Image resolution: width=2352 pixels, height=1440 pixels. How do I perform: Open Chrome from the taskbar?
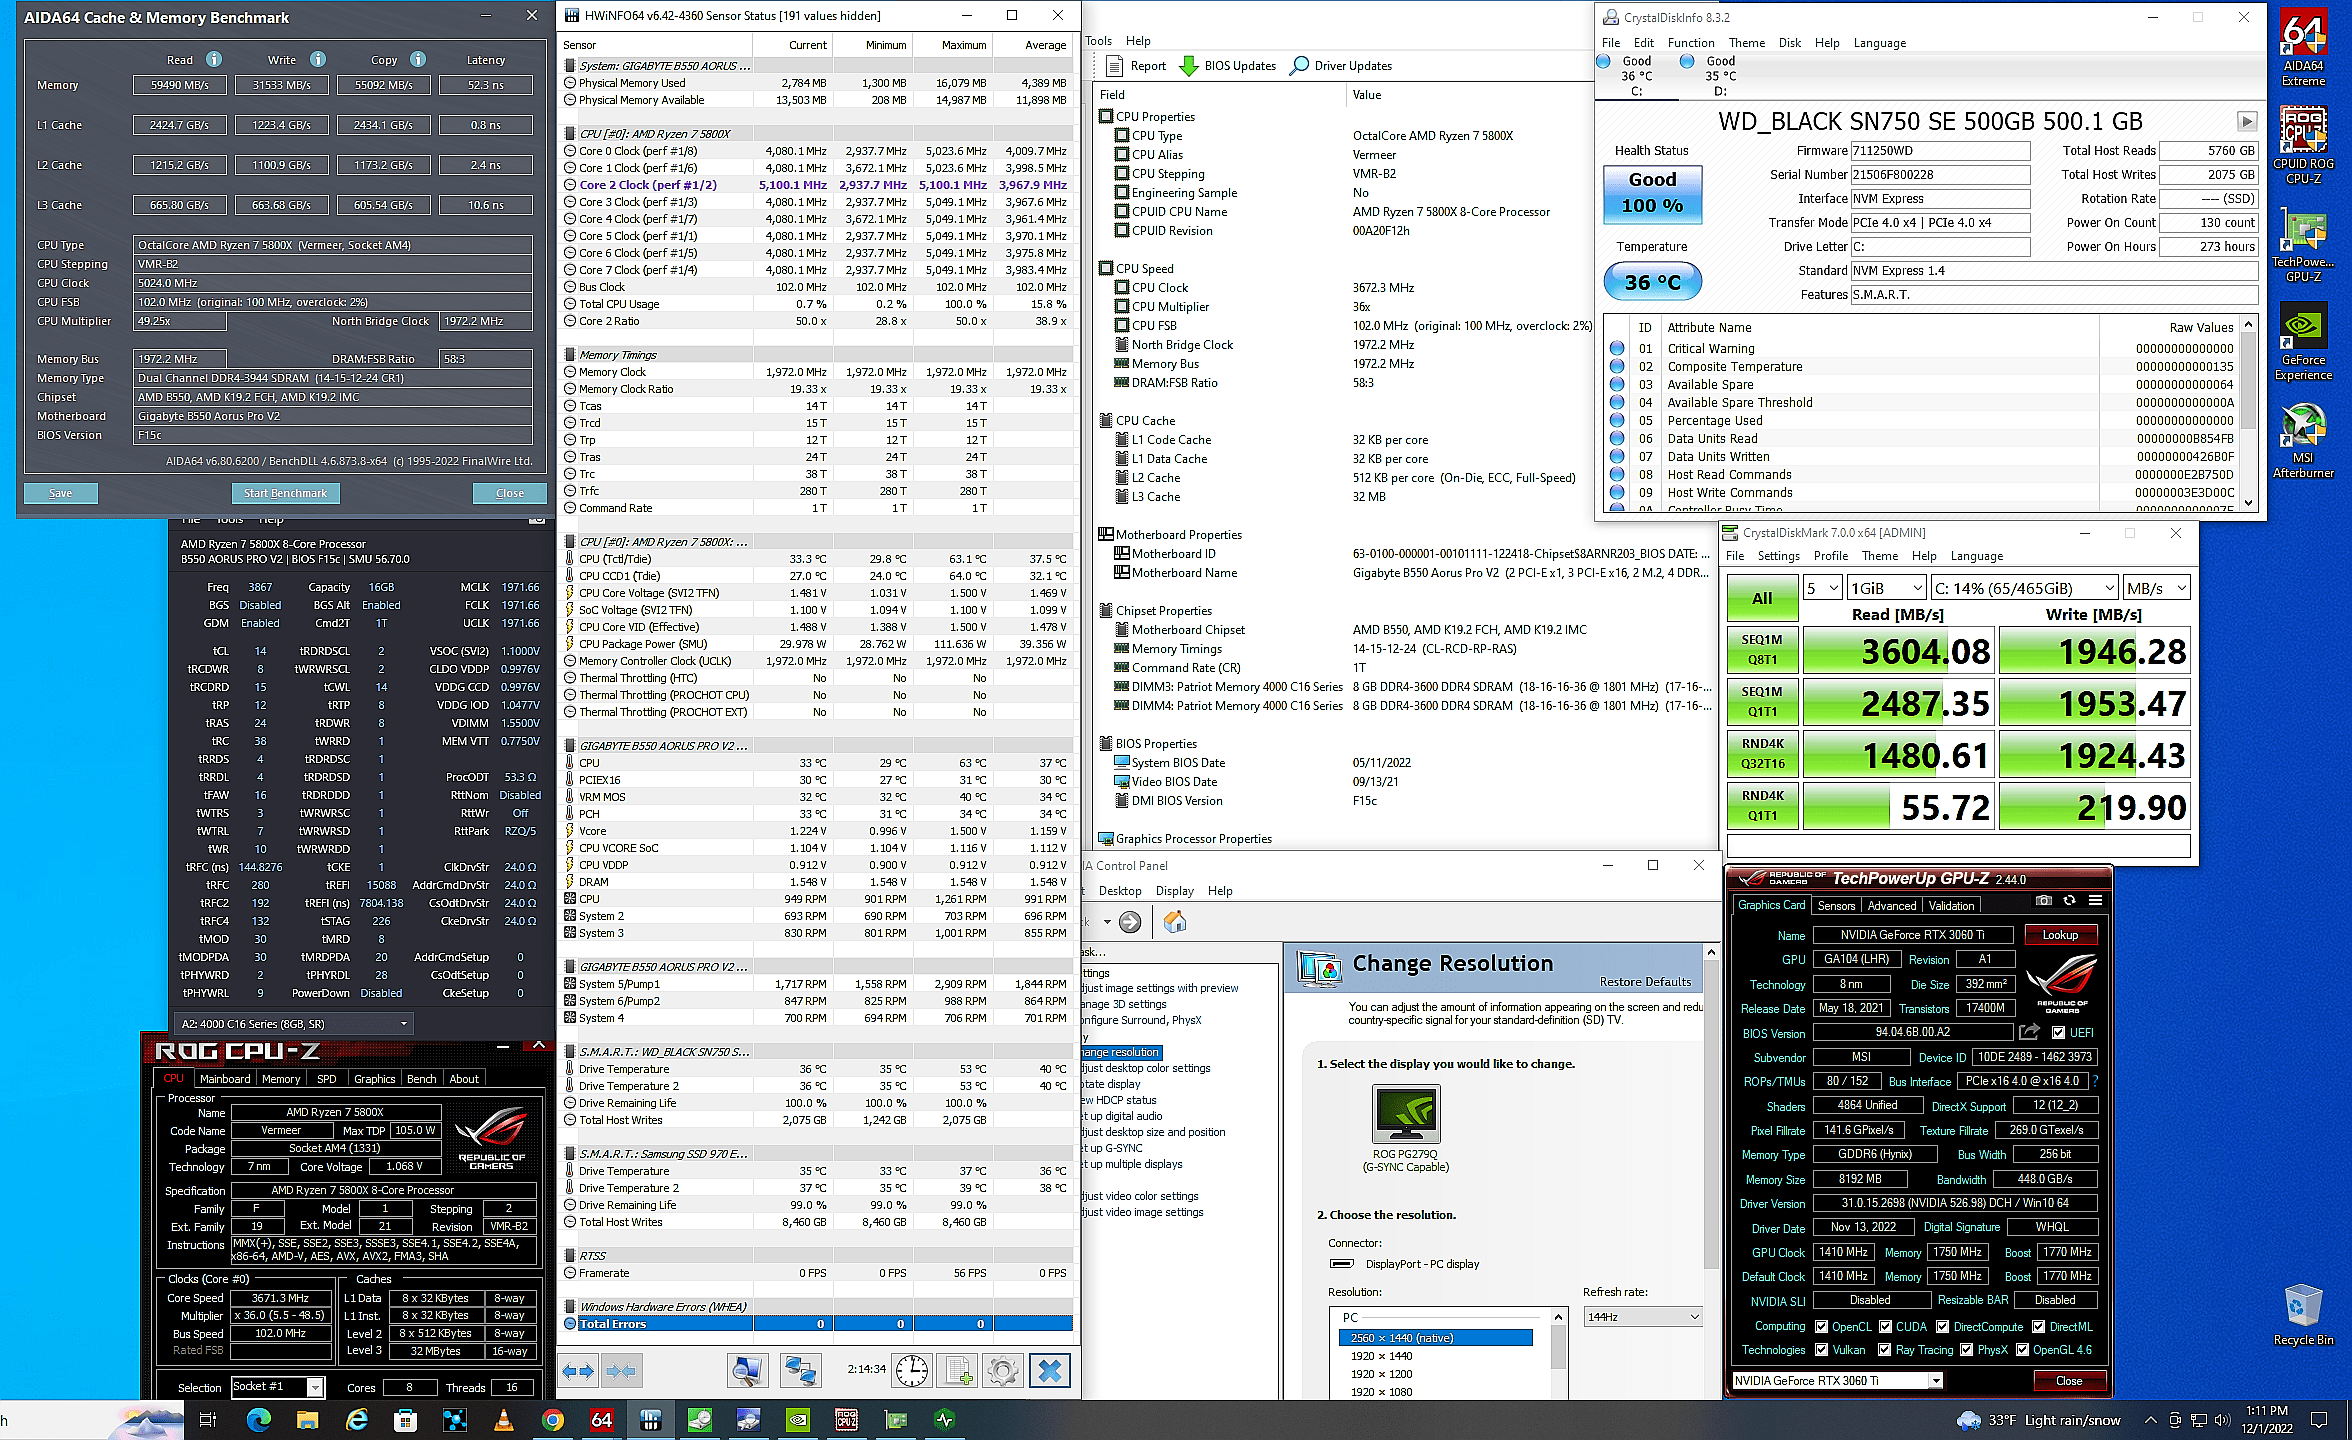pos(552,1419)
